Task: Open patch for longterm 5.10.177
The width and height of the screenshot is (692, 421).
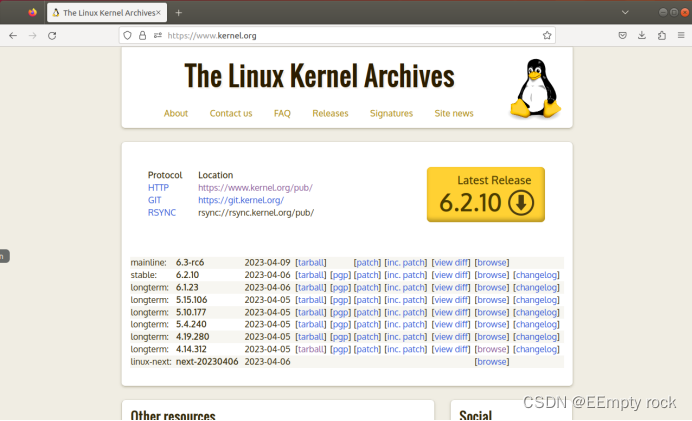Action: pos(367,312)
